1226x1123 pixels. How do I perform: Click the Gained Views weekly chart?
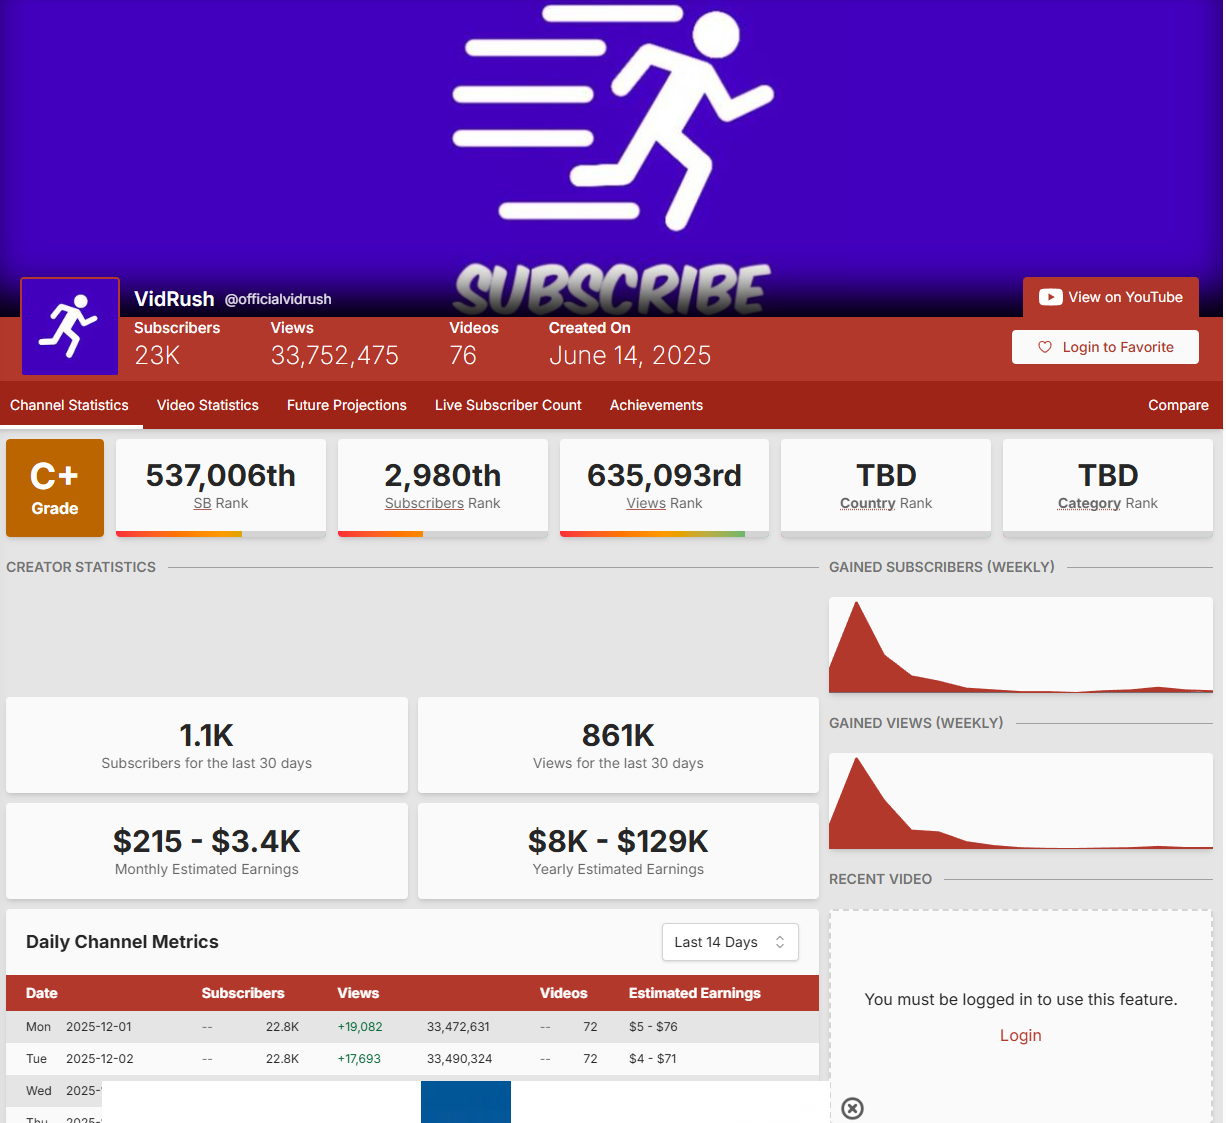(x=1020, y=801)
